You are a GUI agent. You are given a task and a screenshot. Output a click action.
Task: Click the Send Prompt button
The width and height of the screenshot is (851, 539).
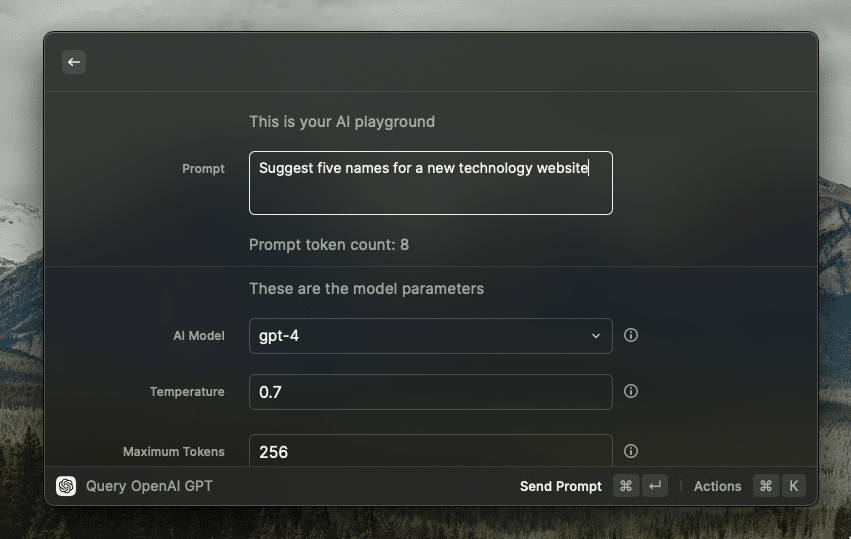[x=561, y=486]
